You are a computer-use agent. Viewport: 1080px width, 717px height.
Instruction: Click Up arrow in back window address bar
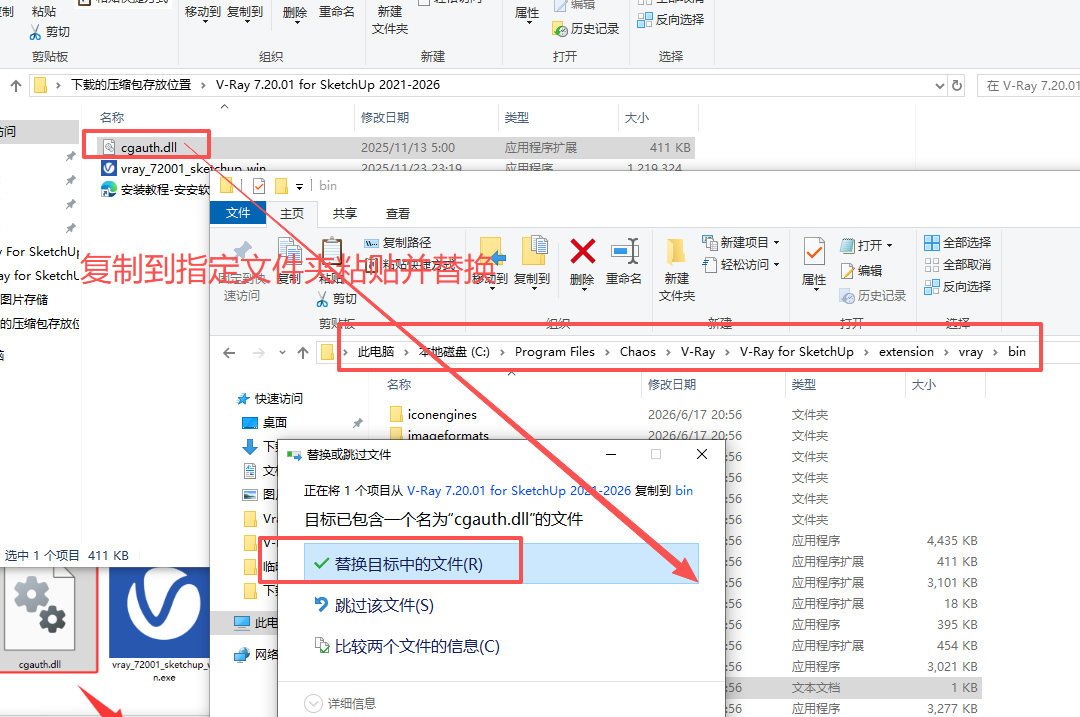(16, 85)
